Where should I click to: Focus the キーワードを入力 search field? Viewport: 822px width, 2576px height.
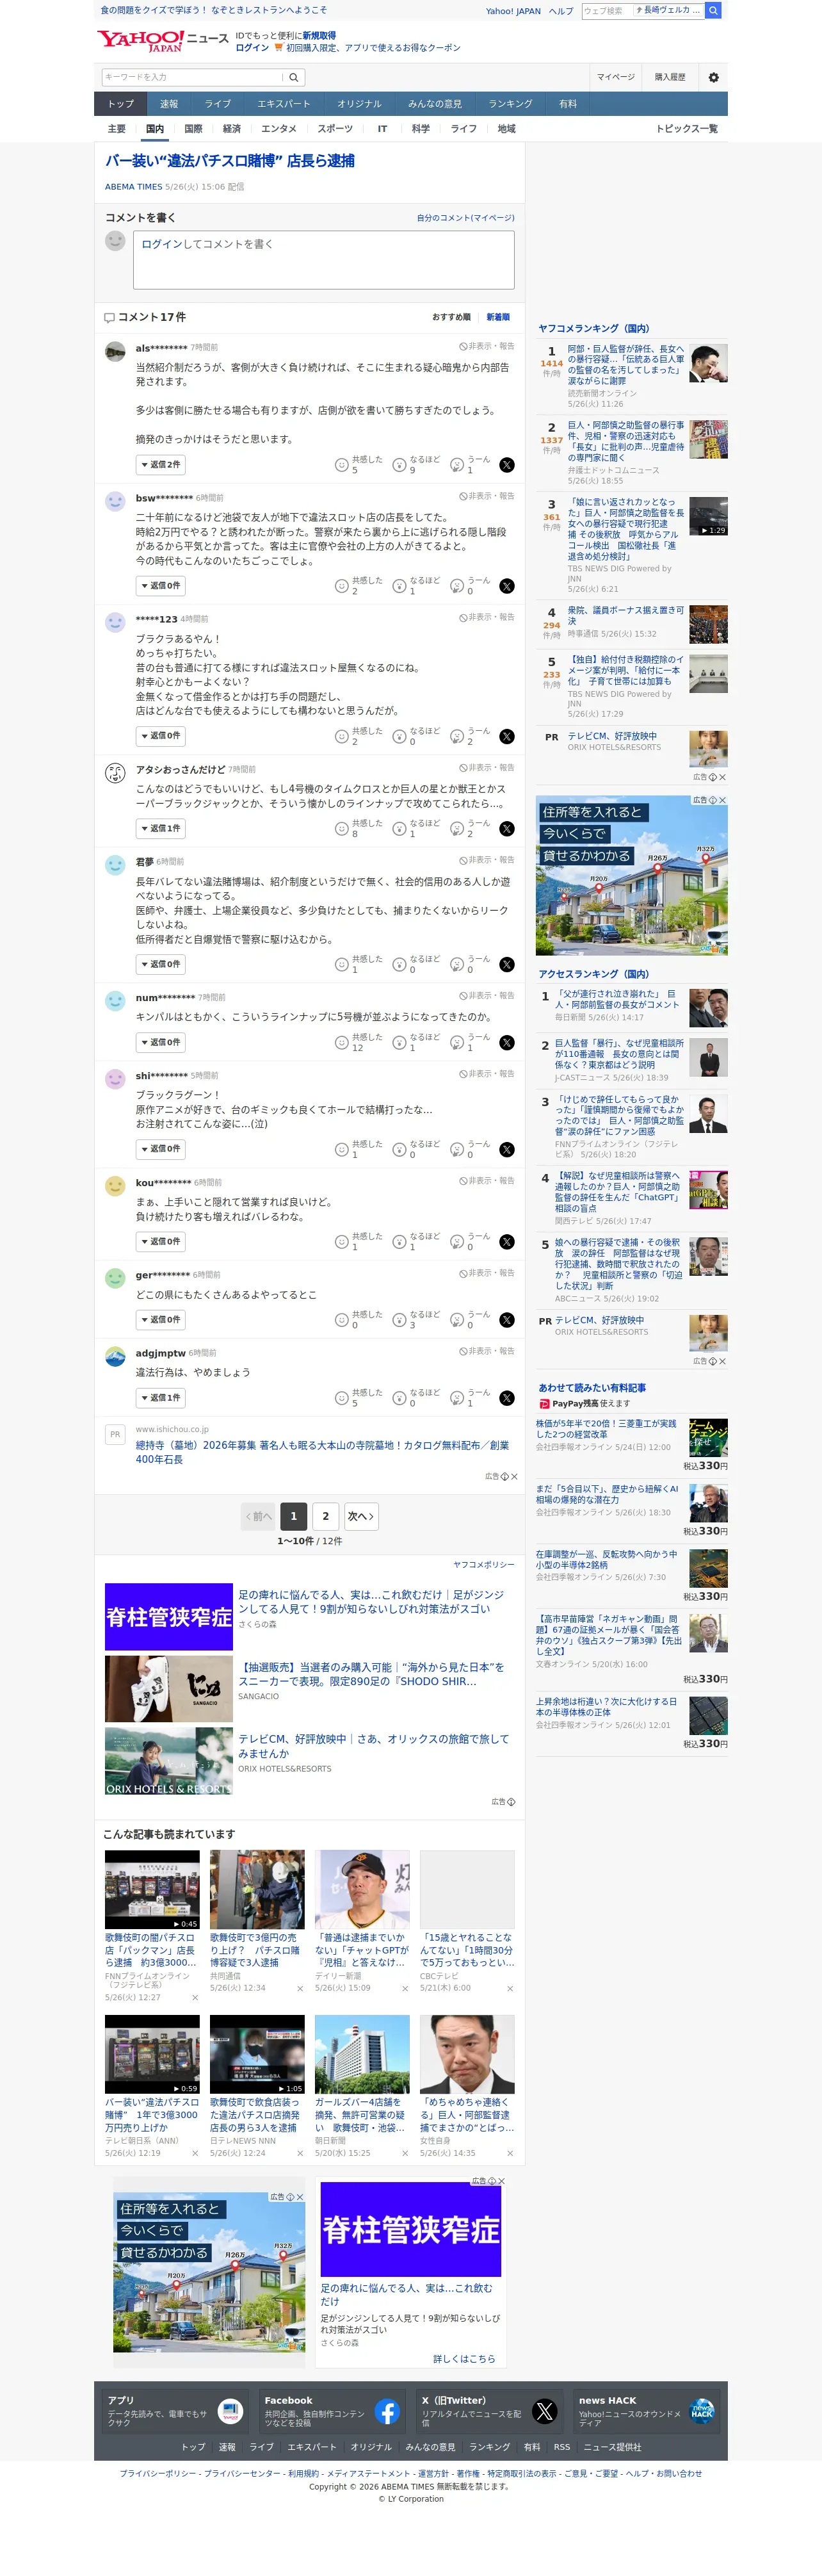(x=192, y=77)
